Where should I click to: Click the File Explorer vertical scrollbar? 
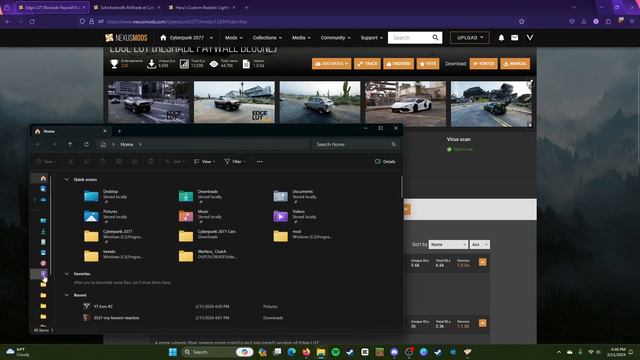tap(402, 187)
